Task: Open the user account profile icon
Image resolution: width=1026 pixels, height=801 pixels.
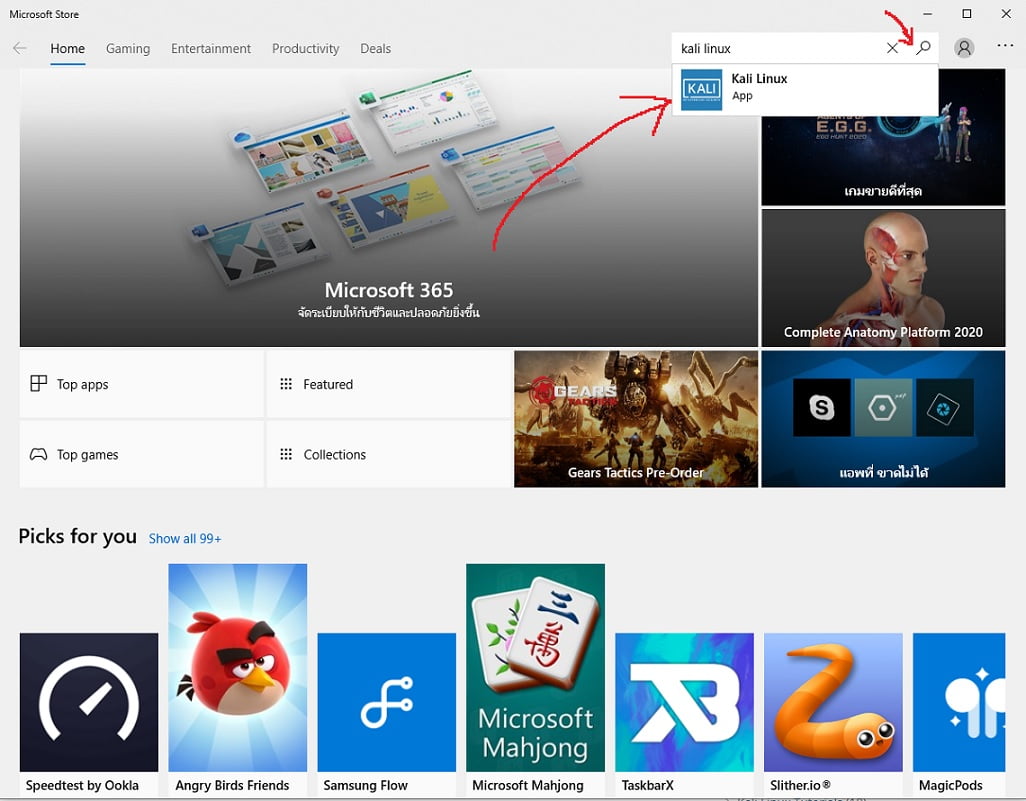Action: [964, 48]
